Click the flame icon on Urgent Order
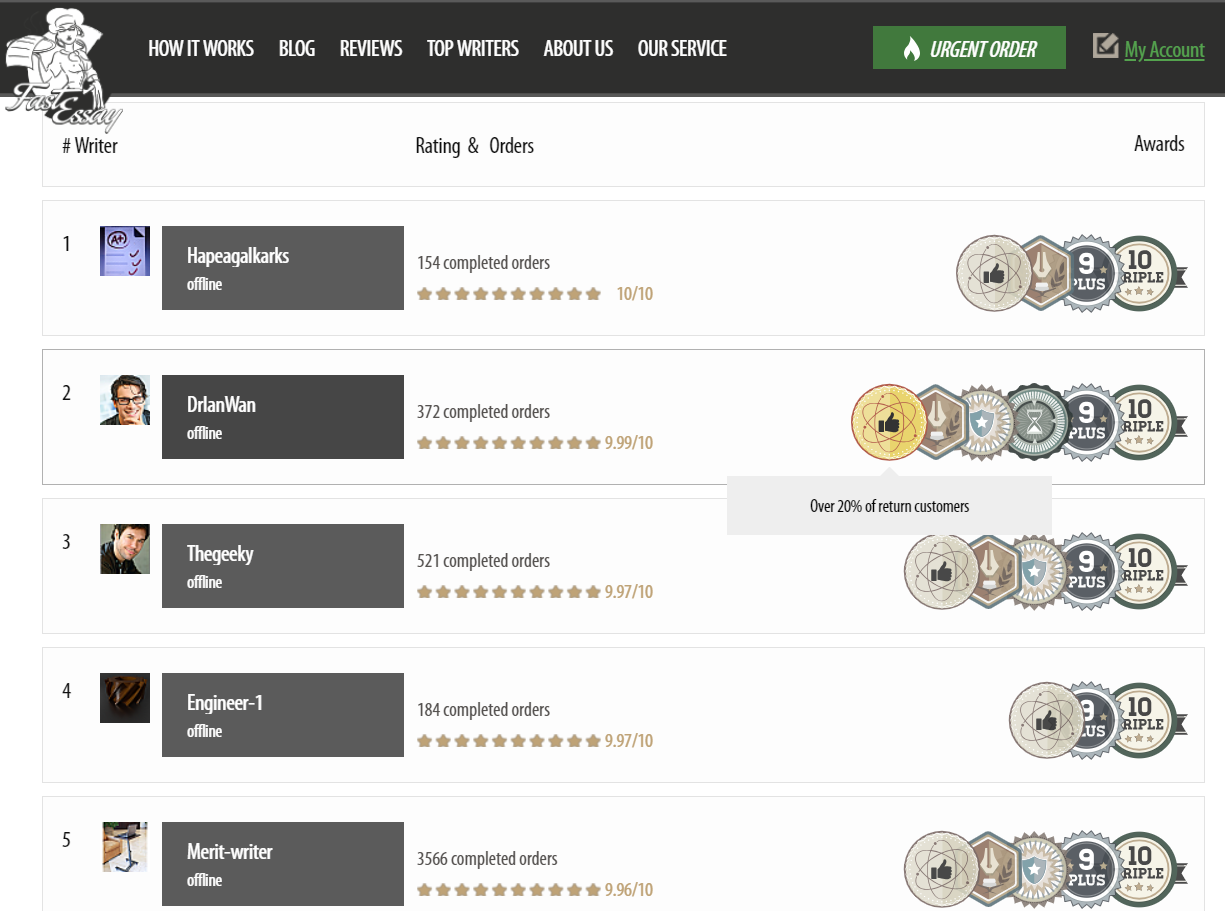1225x911 pixels. pyautogui.click(x=911, y=49)
